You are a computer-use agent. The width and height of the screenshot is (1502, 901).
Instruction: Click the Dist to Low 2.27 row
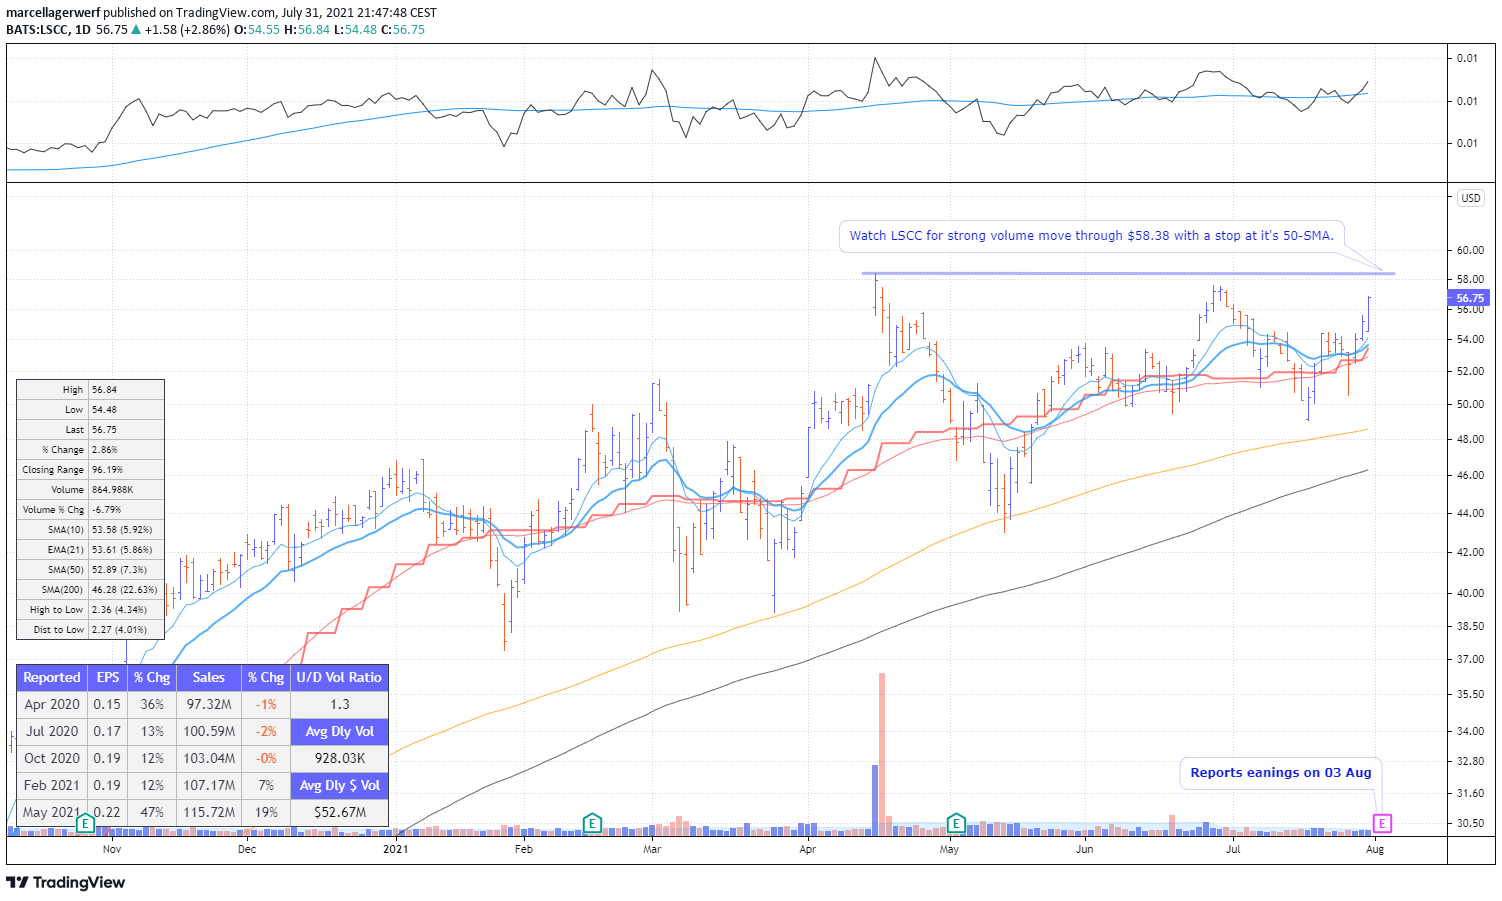coord(90,630)
